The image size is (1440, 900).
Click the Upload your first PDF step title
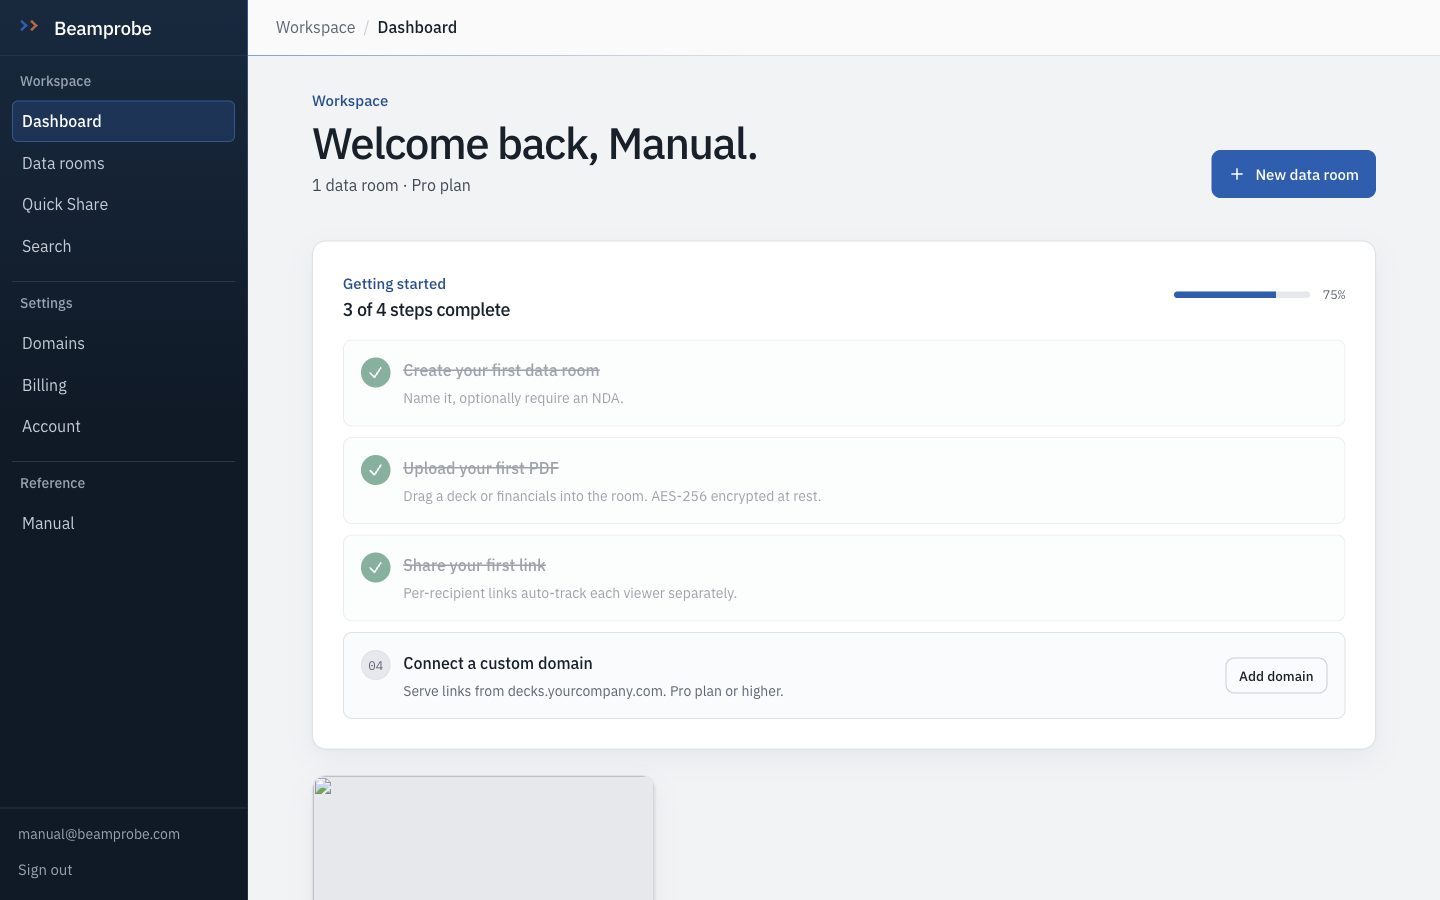pyautogui.click(x=481, y=468)
